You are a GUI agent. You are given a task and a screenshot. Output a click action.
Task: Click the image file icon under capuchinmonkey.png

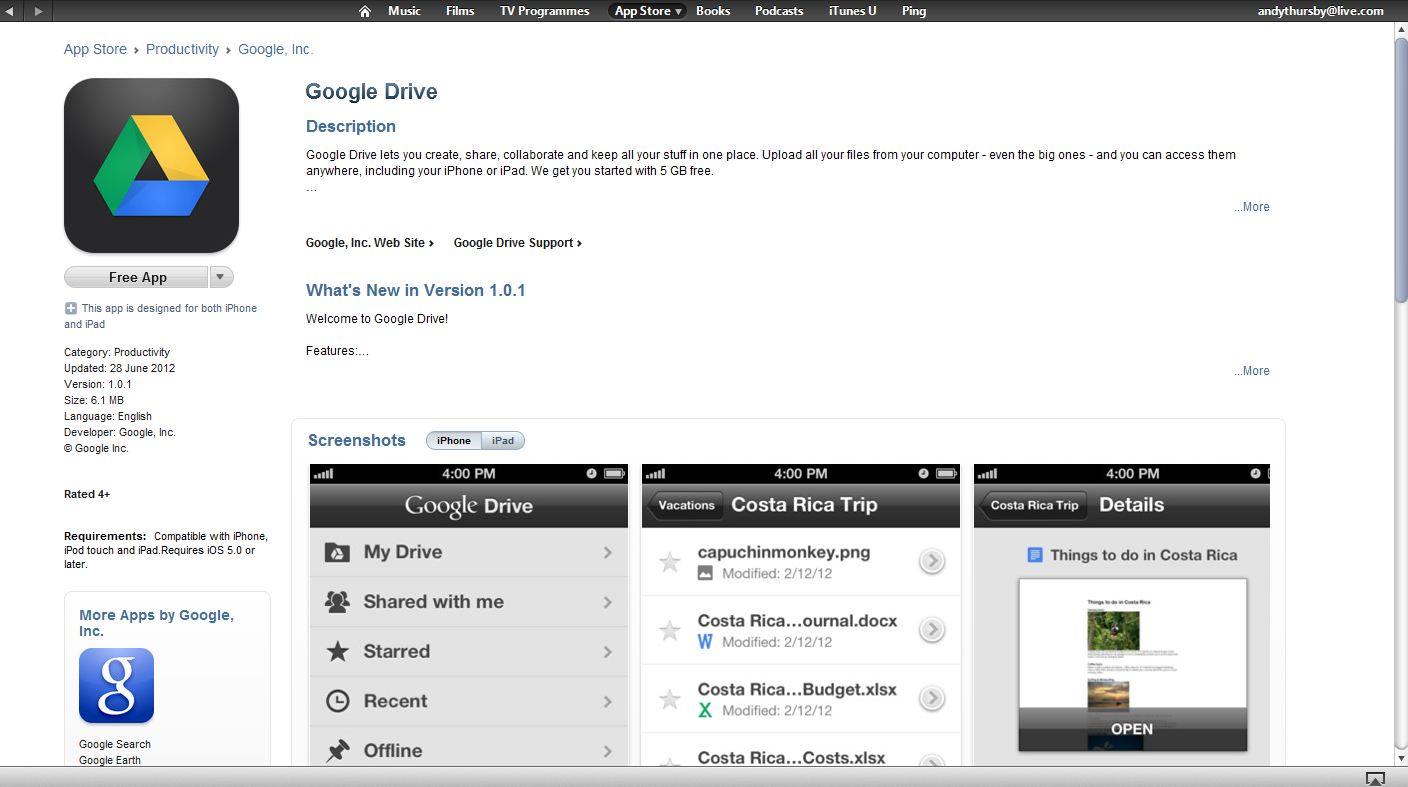click(x=705, y=574)
